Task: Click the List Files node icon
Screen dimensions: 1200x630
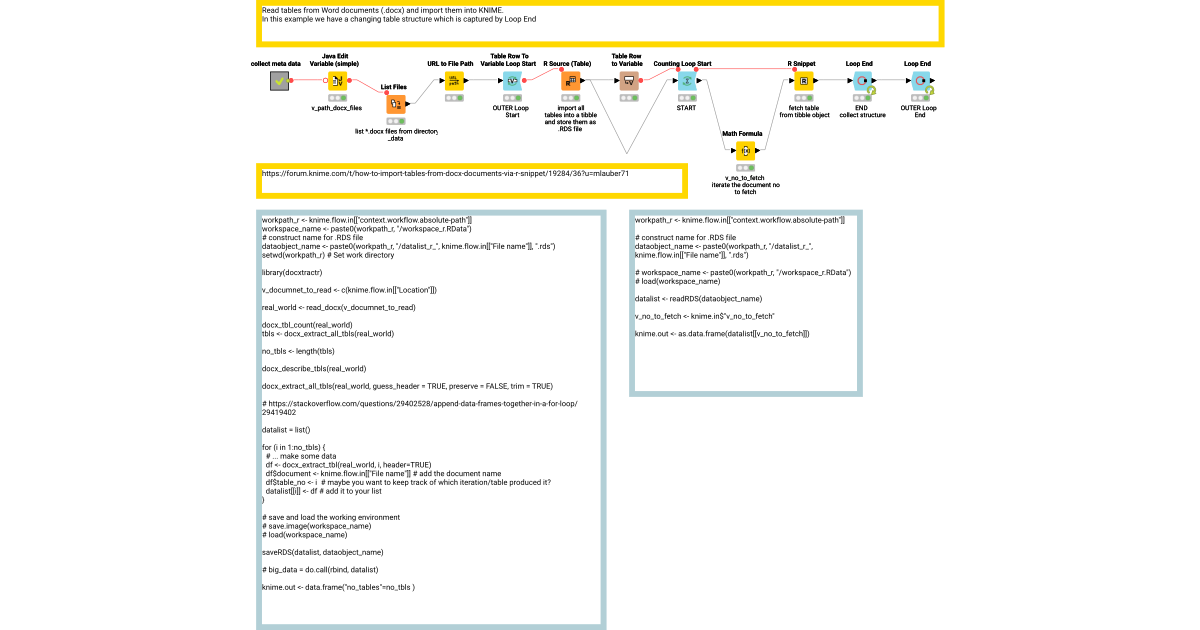Action: point(395,104)
